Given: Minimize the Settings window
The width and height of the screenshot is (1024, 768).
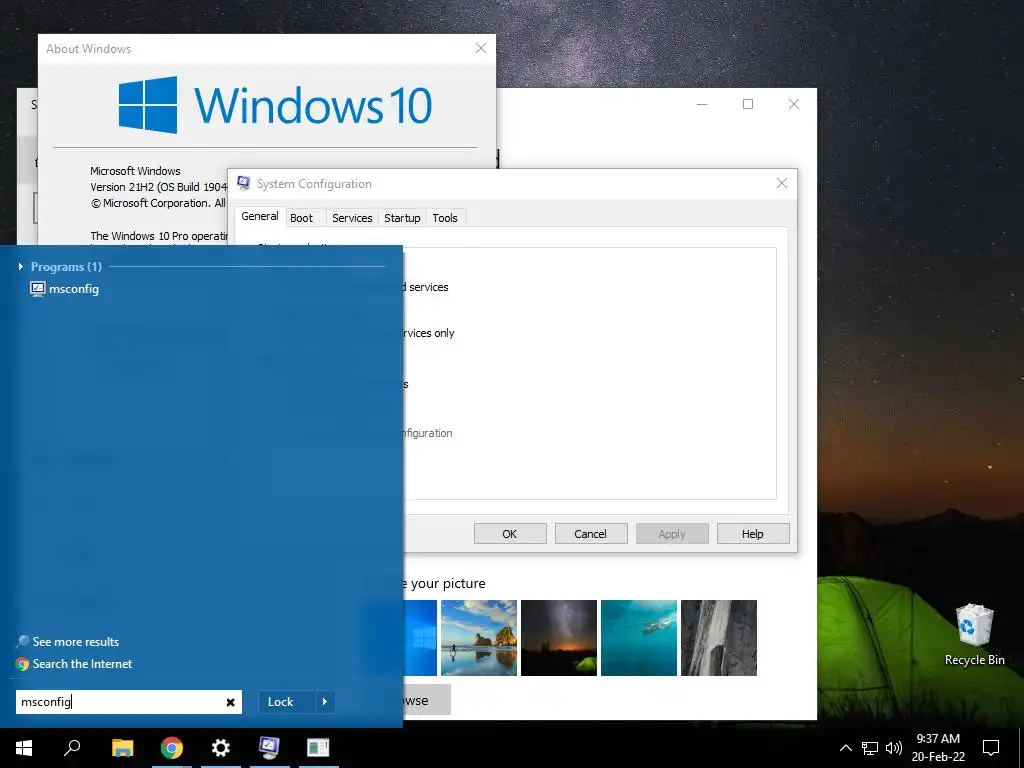Looking at the screenshot, I should 702,104.
